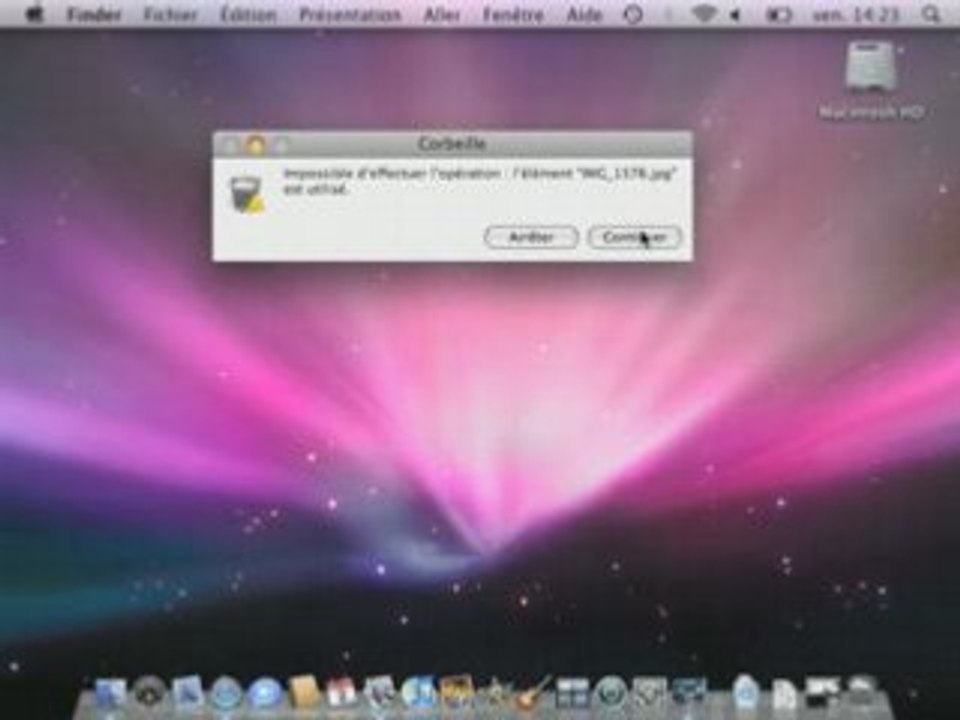Click the Corbeille dialog title bar
The width and height of the screenshot is (960, 720).
click(452, 144)
